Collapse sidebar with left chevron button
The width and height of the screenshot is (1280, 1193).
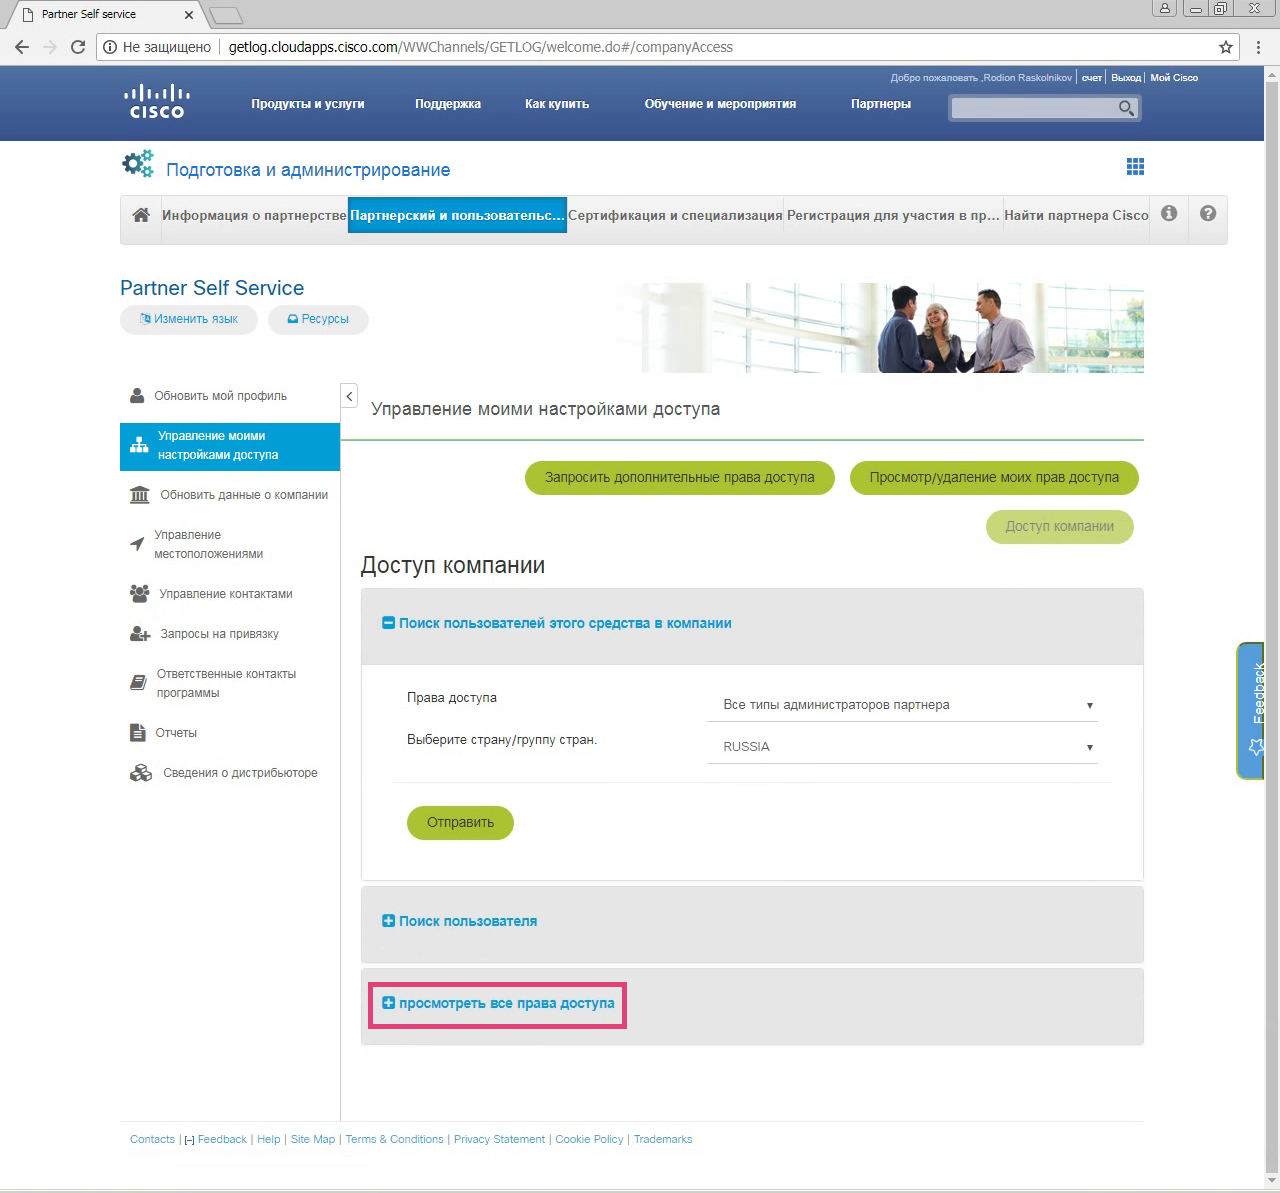(x=349, y=396)
